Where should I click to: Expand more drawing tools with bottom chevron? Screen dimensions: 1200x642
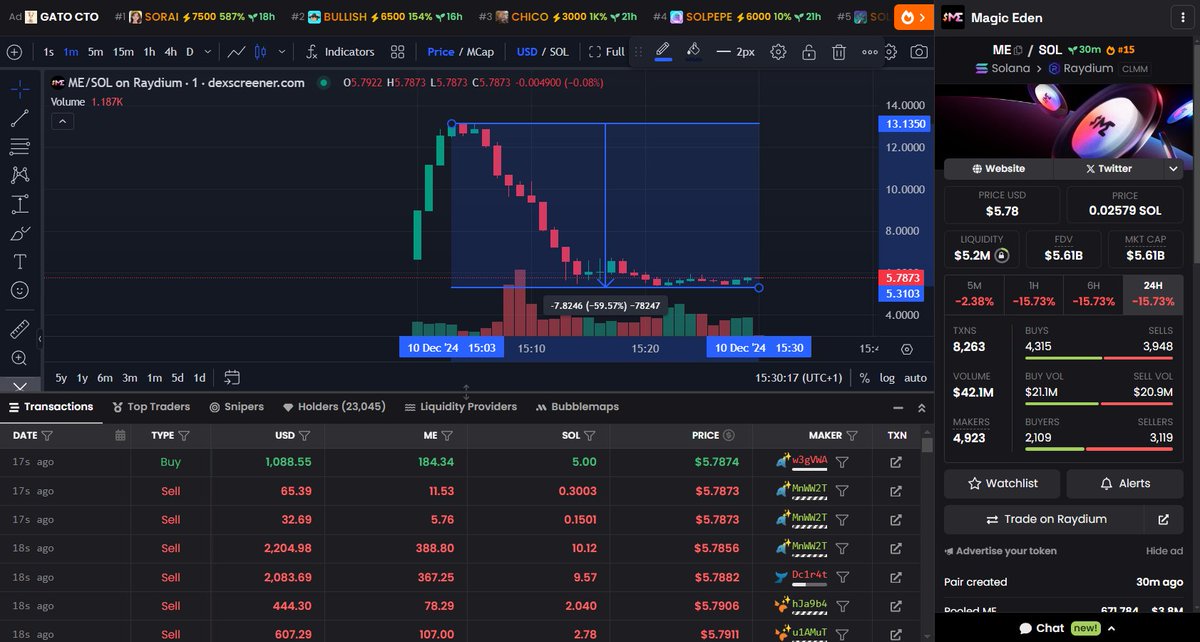19,385
